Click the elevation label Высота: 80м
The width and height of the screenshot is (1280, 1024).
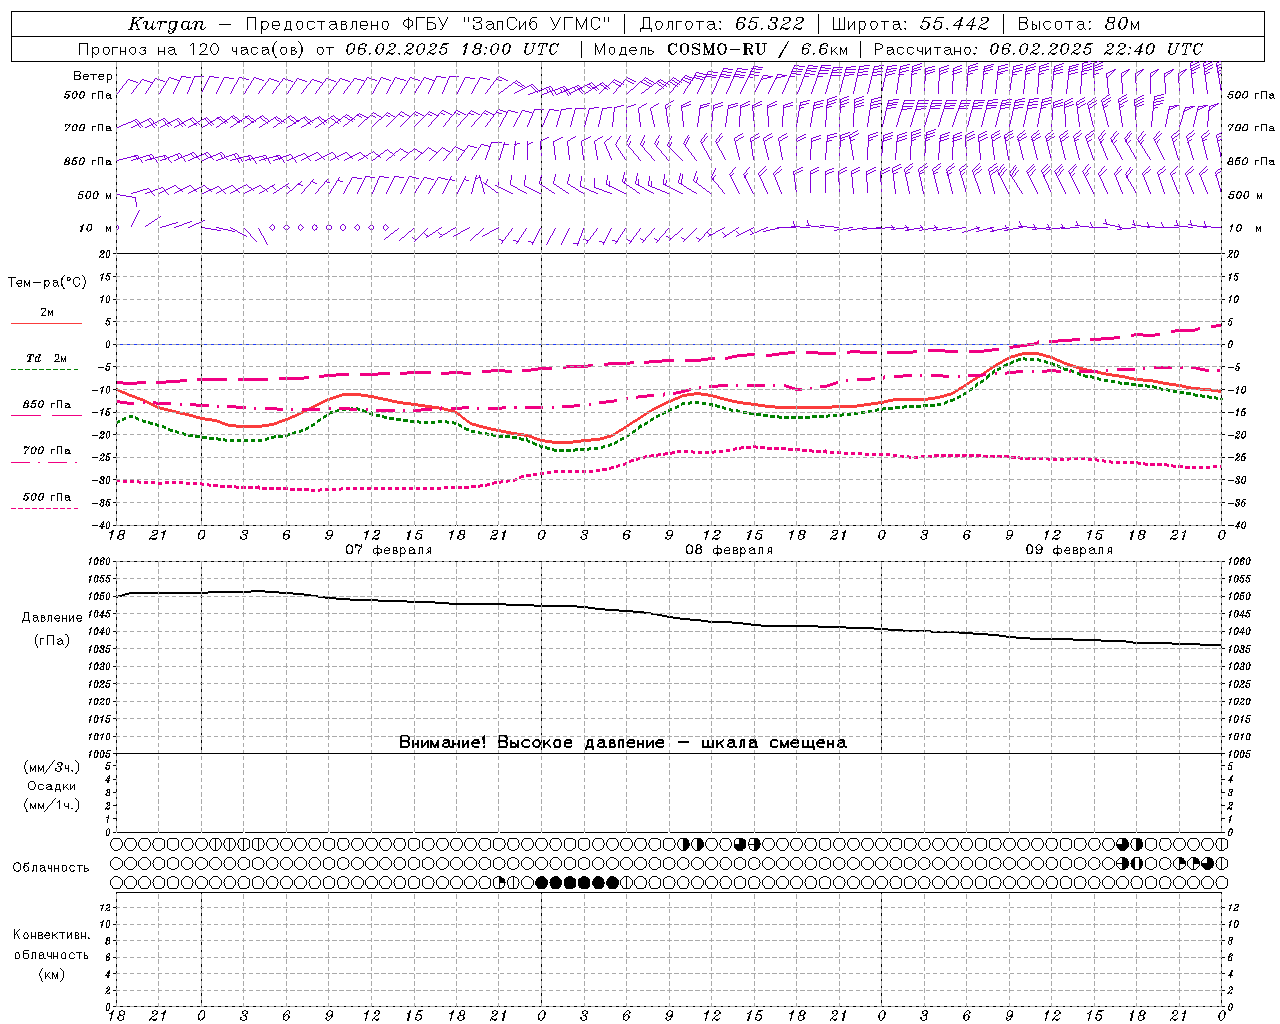click(x=1078, y=24)
